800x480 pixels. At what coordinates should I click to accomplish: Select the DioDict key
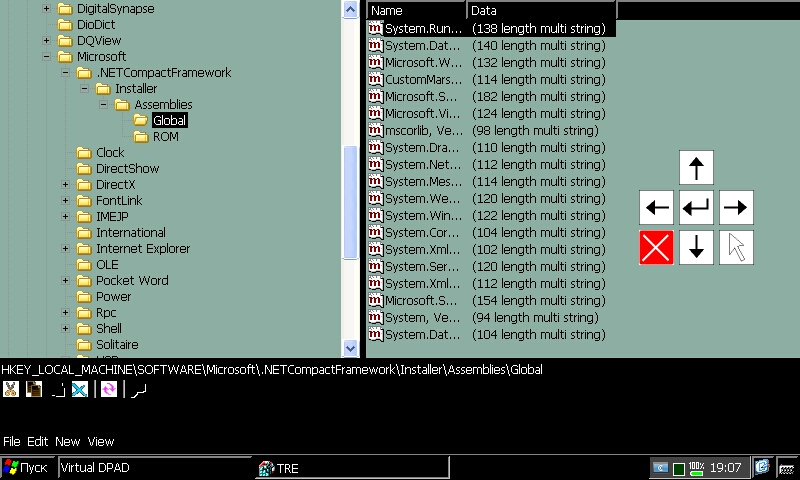[x=96, y=24]
